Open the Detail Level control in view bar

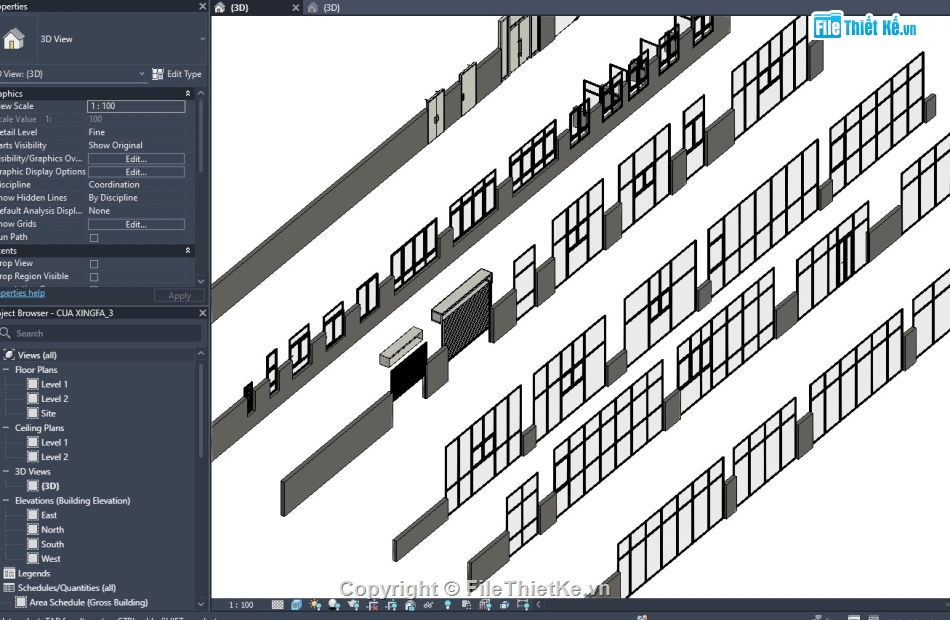[x=279, y=605]
